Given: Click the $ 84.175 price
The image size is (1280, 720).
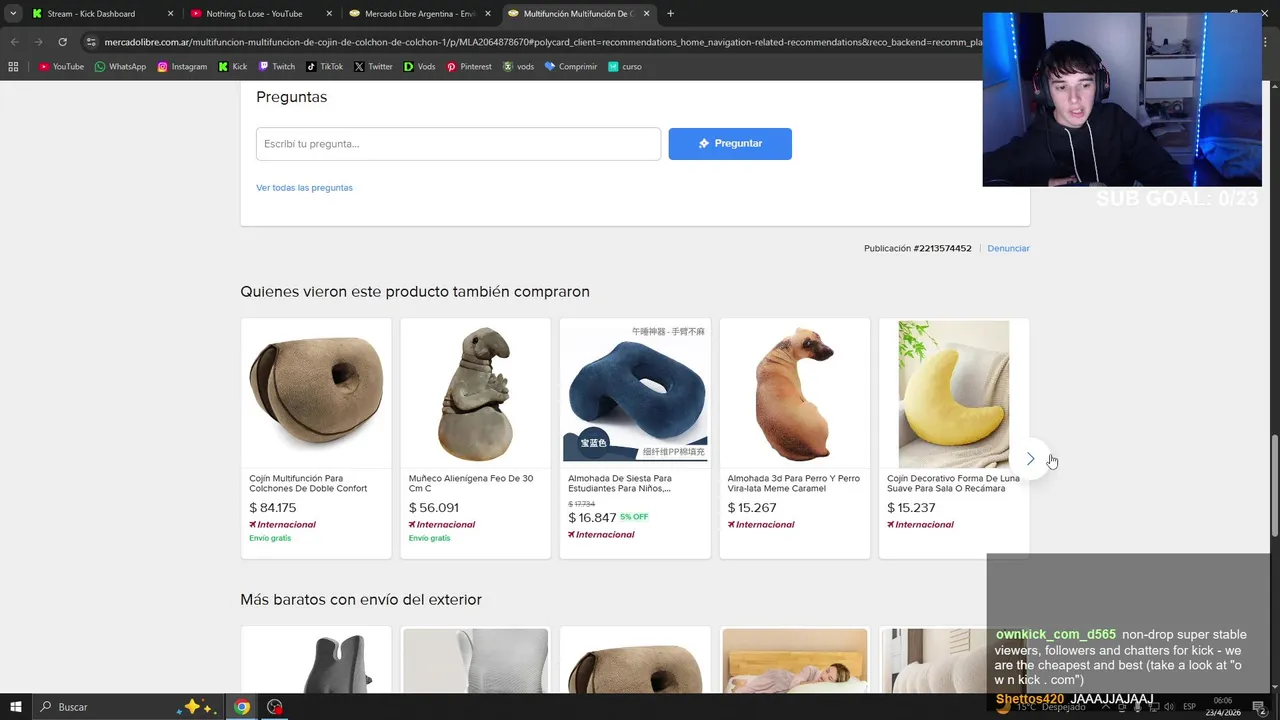Looking at the screenshot, I should point(272,508).
